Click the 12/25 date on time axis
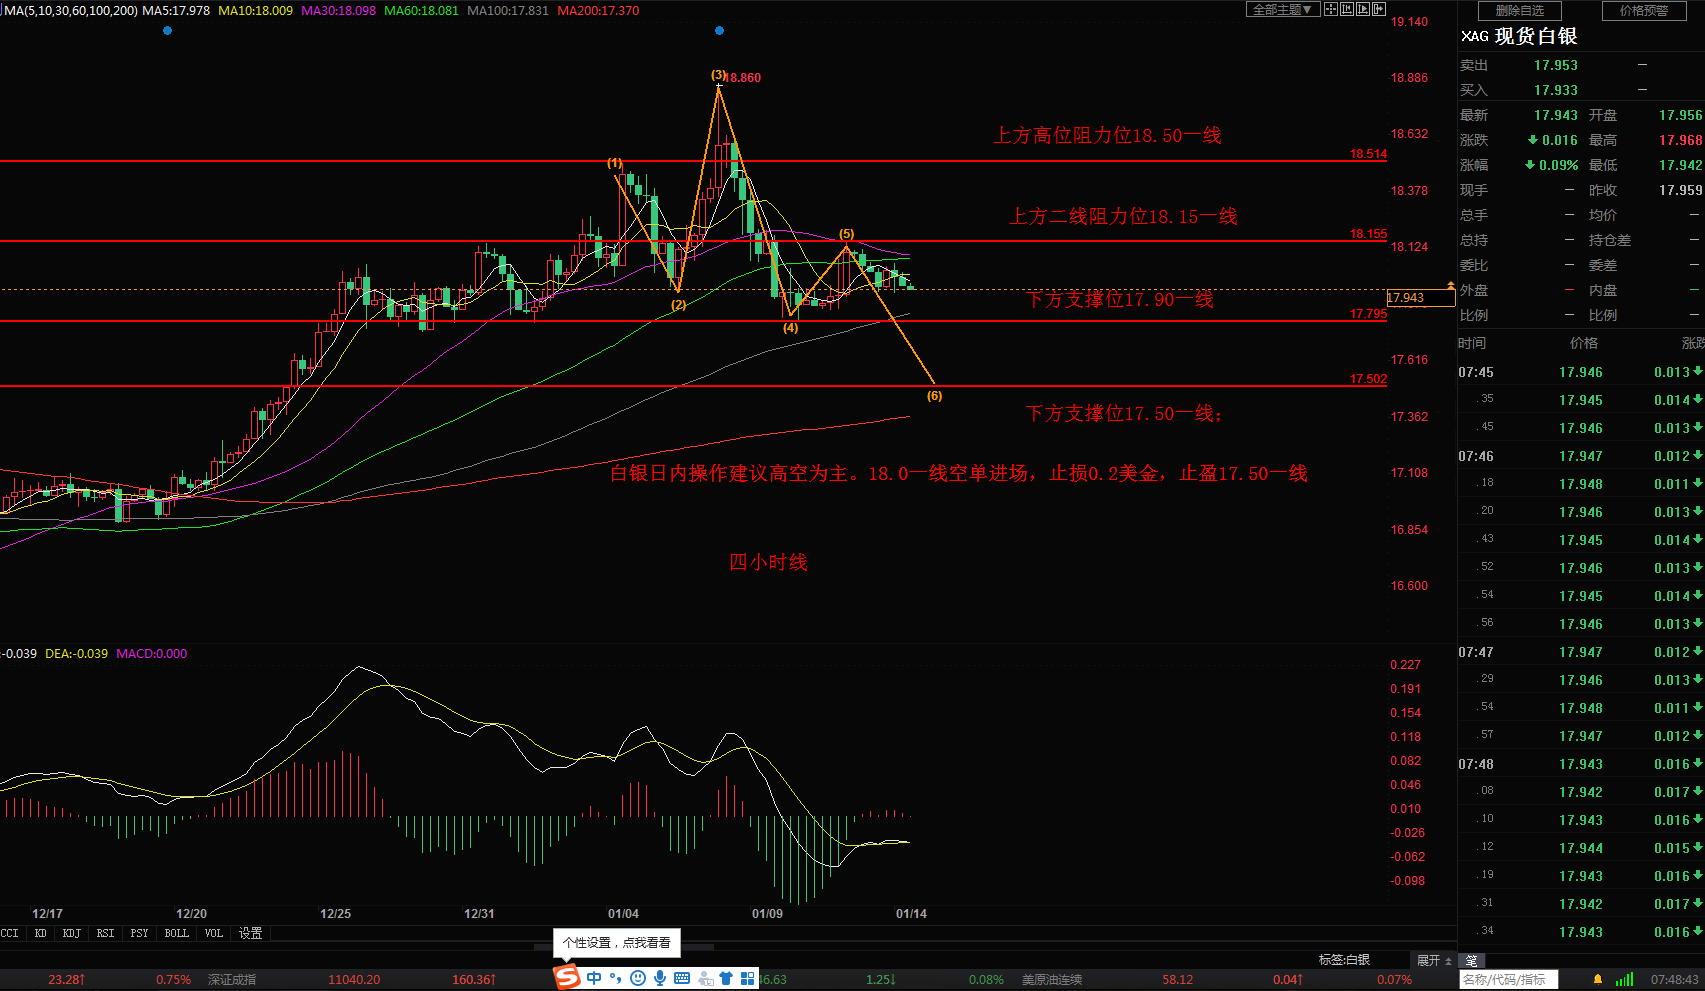 (x=335, y=913)
